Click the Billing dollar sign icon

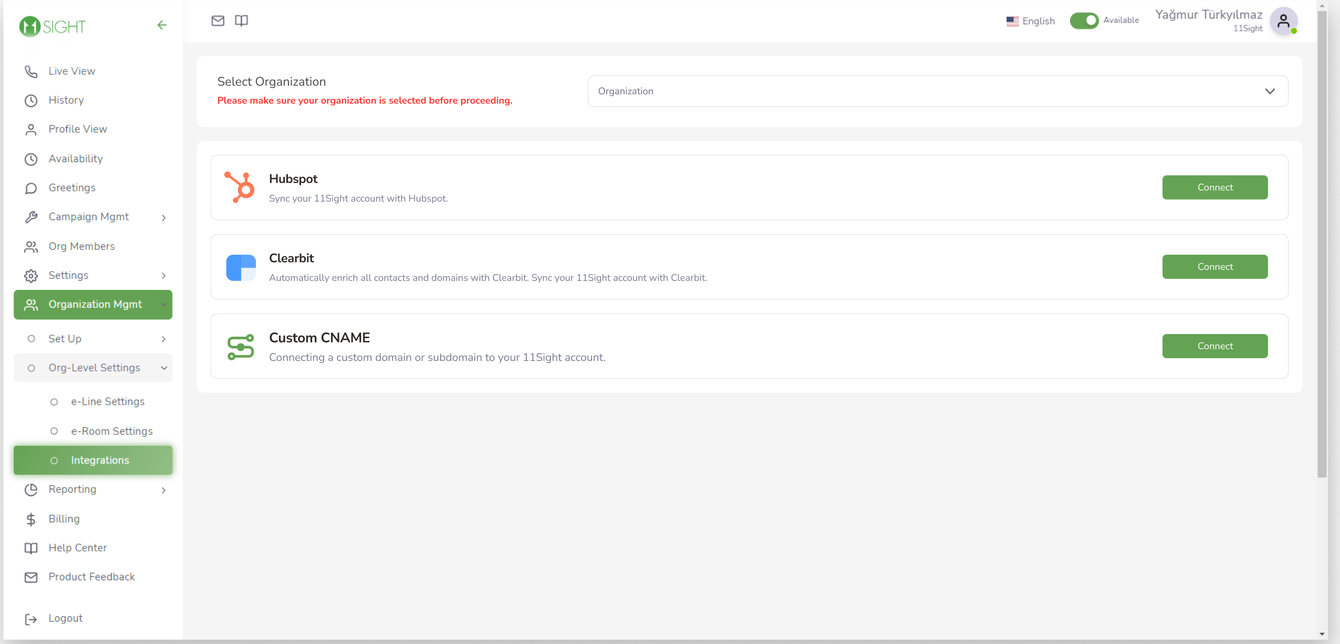click(31, 519)
